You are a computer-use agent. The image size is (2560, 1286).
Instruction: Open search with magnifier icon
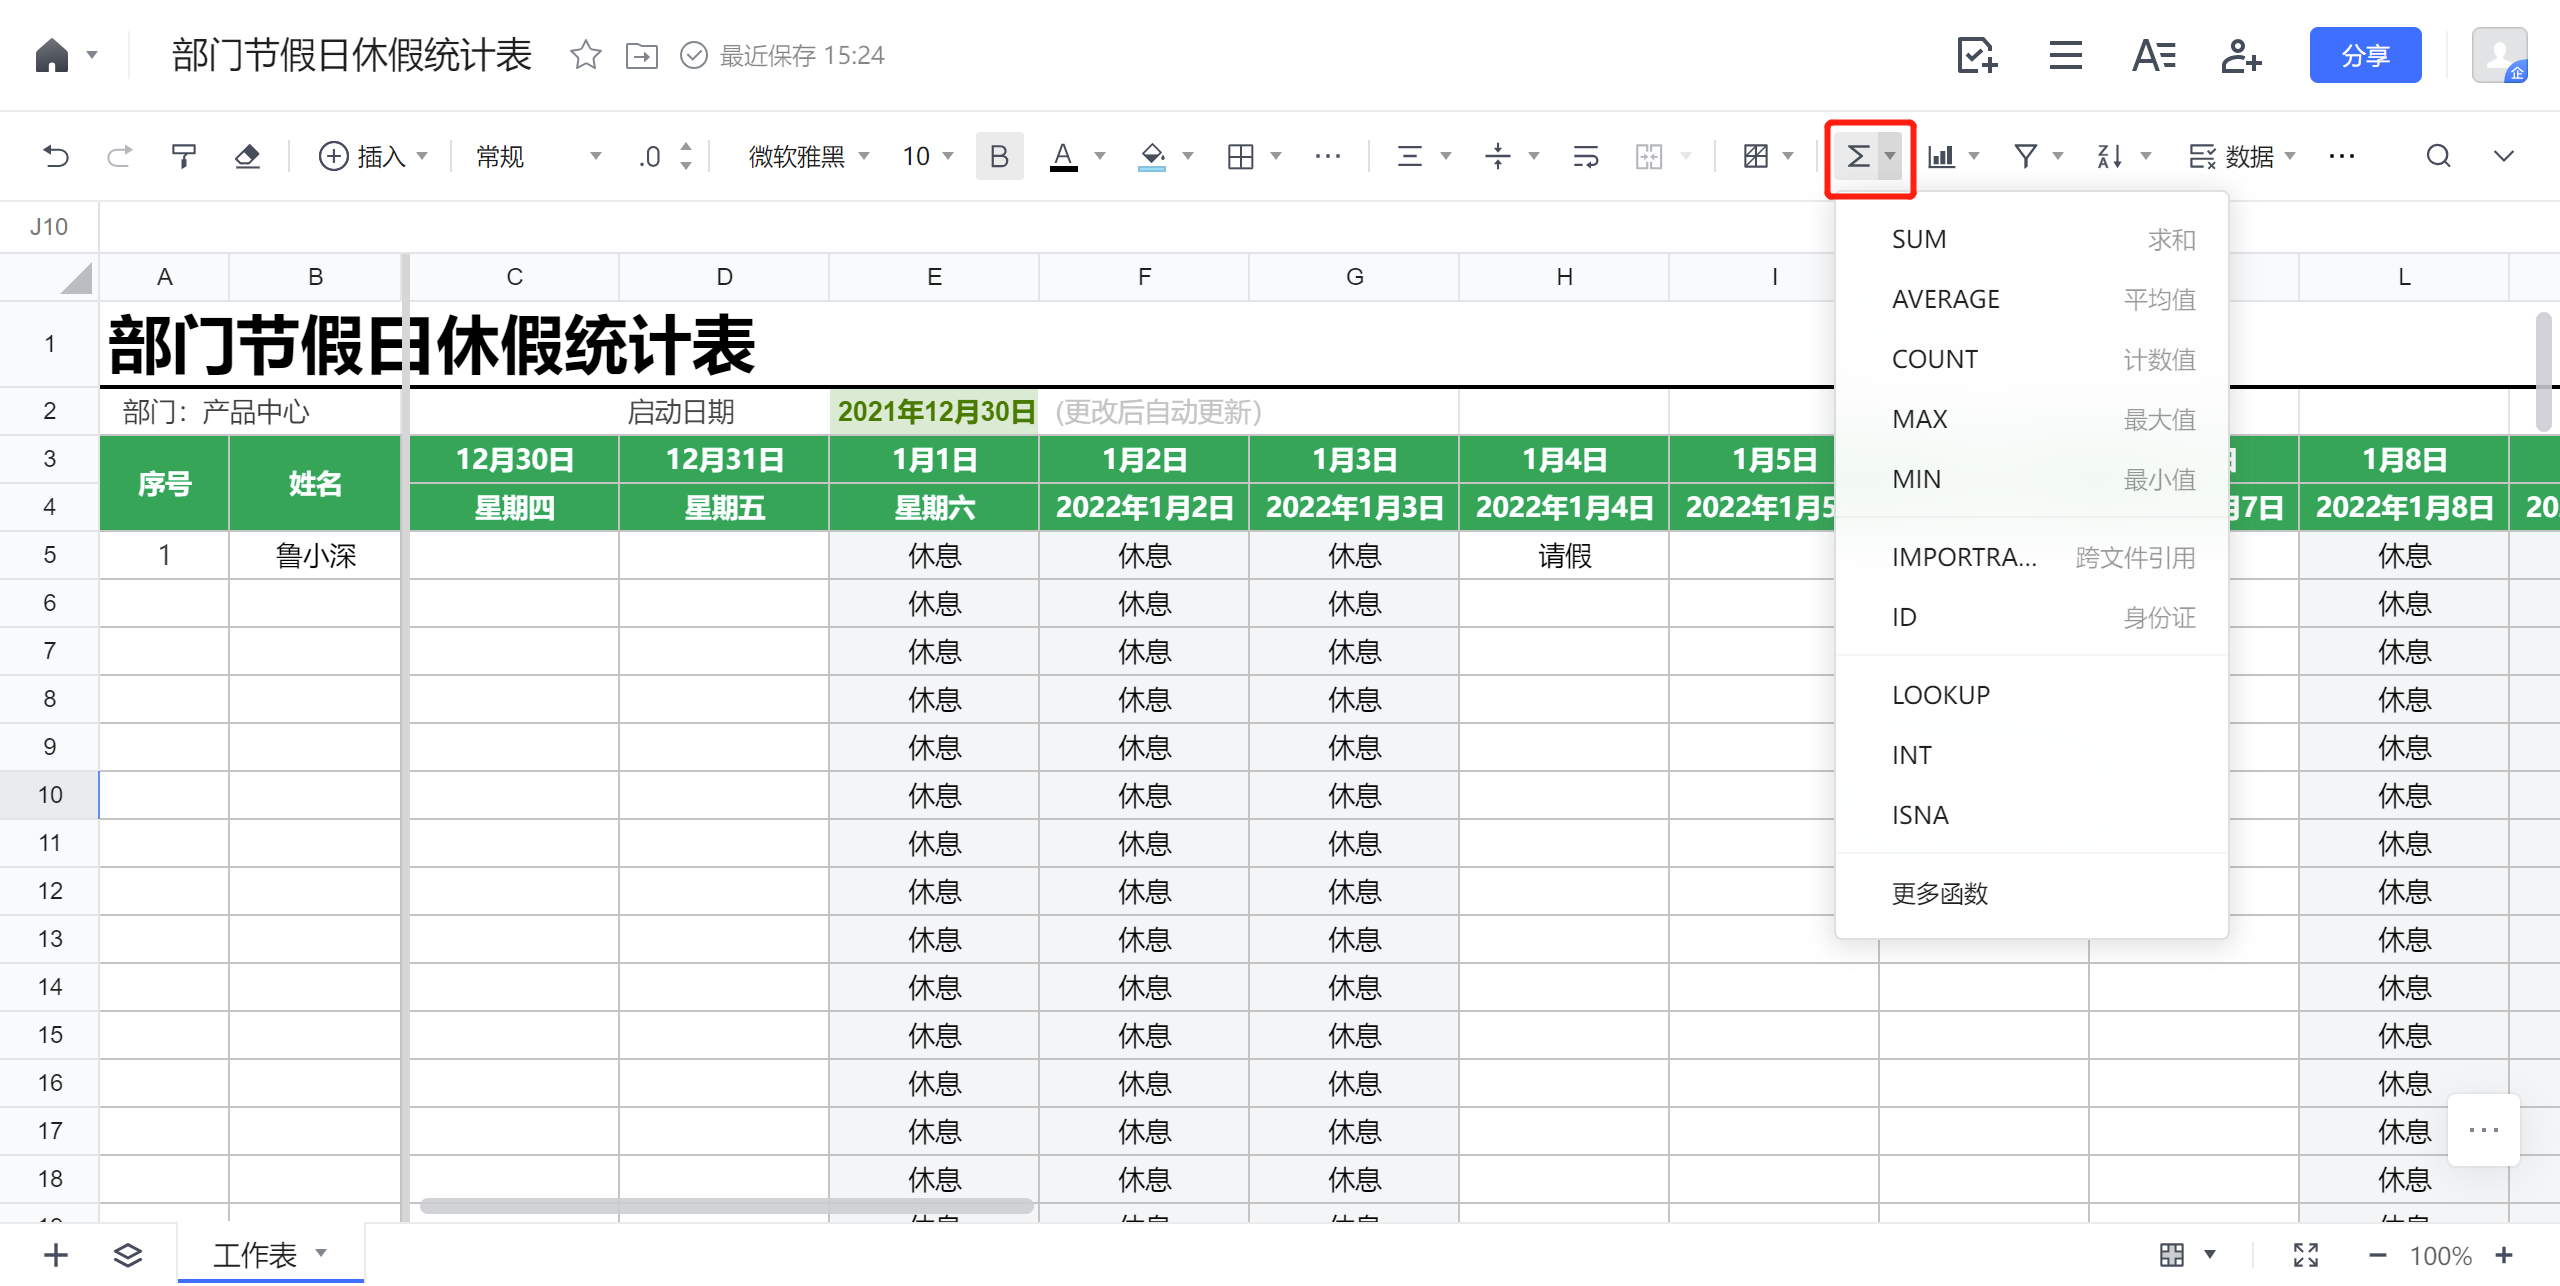[2438, 157]
